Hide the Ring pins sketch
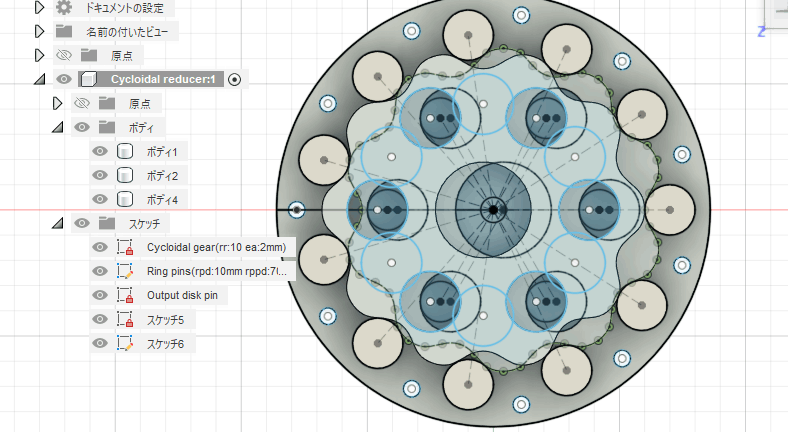The image size is (788, 432). 100,271
